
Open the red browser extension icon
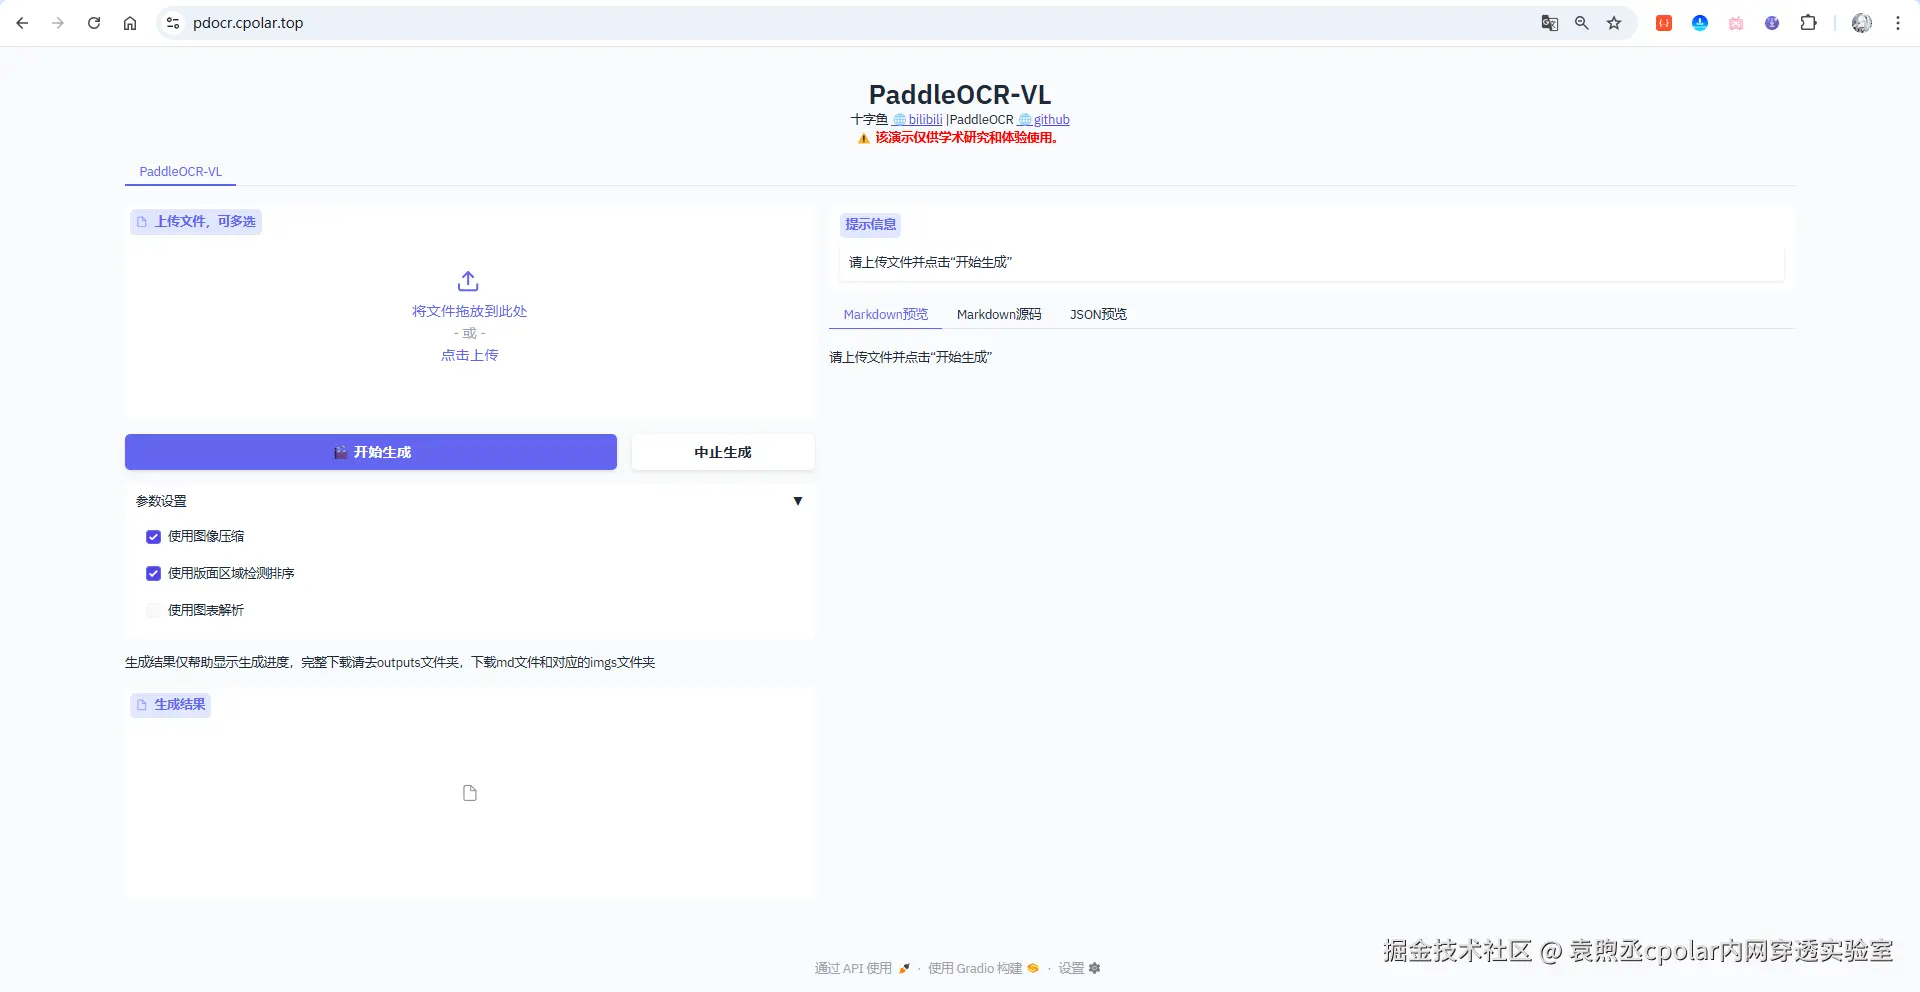click(1664, 23)
